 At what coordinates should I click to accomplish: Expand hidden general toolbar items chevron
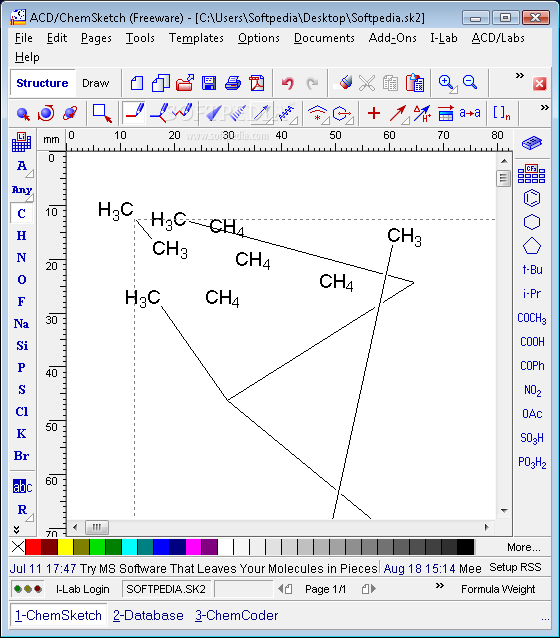[x=519, y=76]
